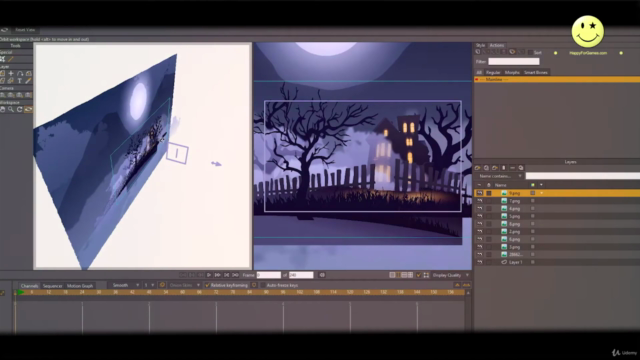Viewport: 640px width, 360px height.
Task: Select the 6.png layer row
Action: pyautogui.click(x=557, y=239)
